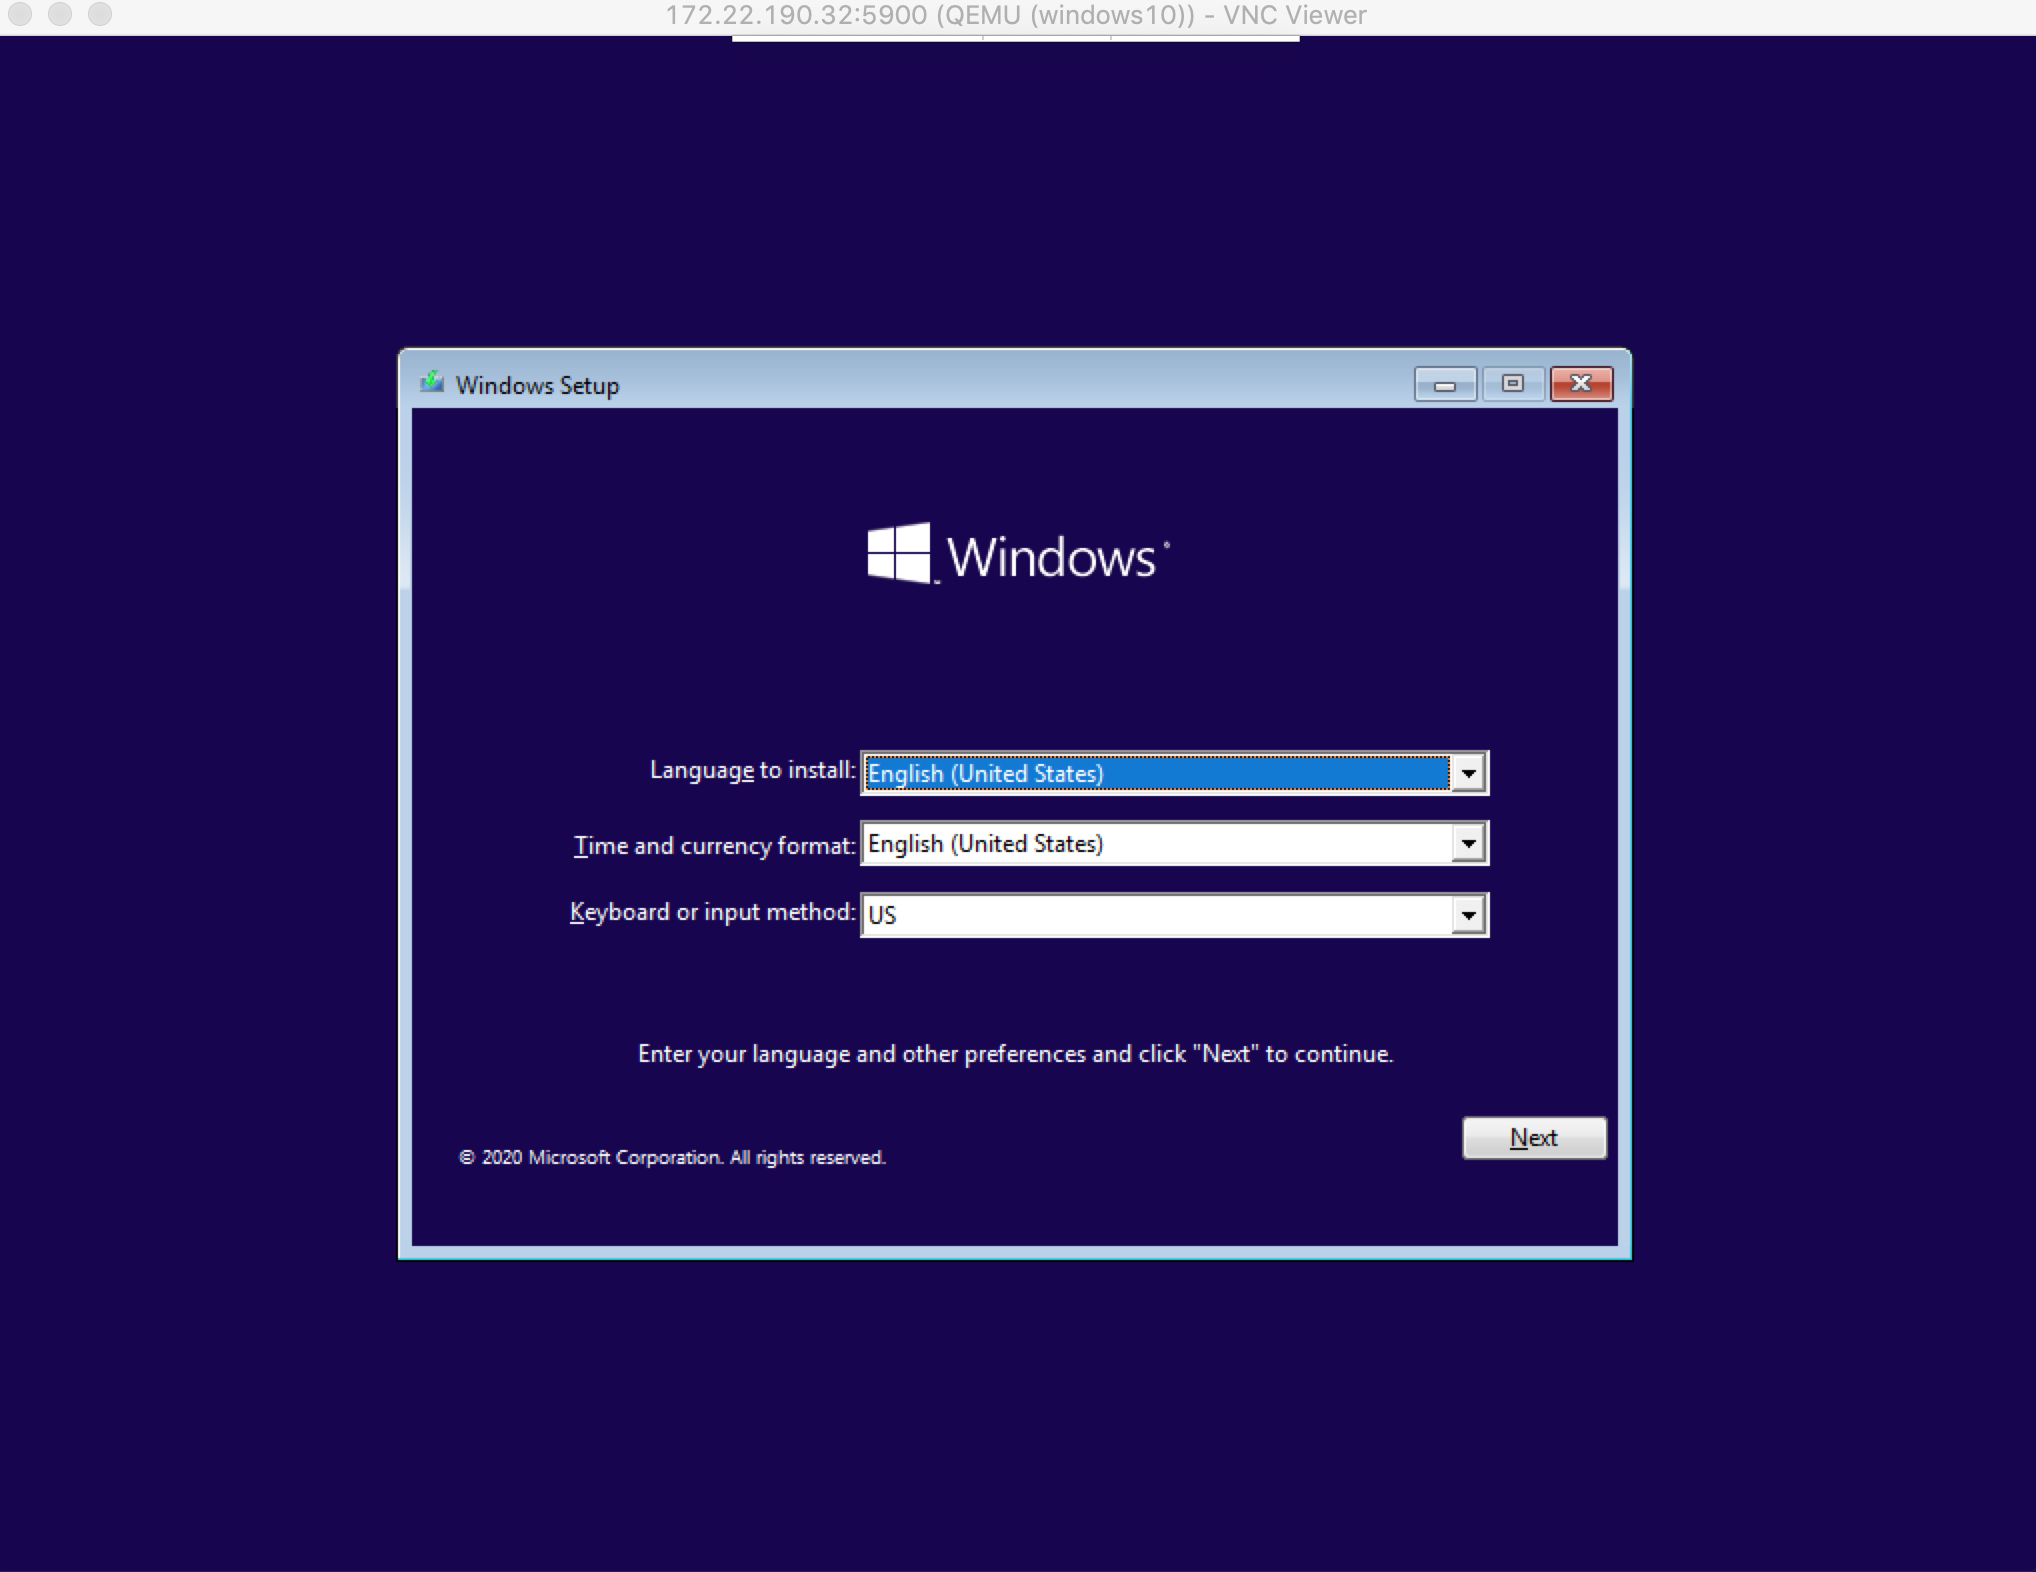Image resolution: width=2036 pixels, height=1572 pixels.
Task: Zoom the VNC Viewer macOS window
Action: 100,15
